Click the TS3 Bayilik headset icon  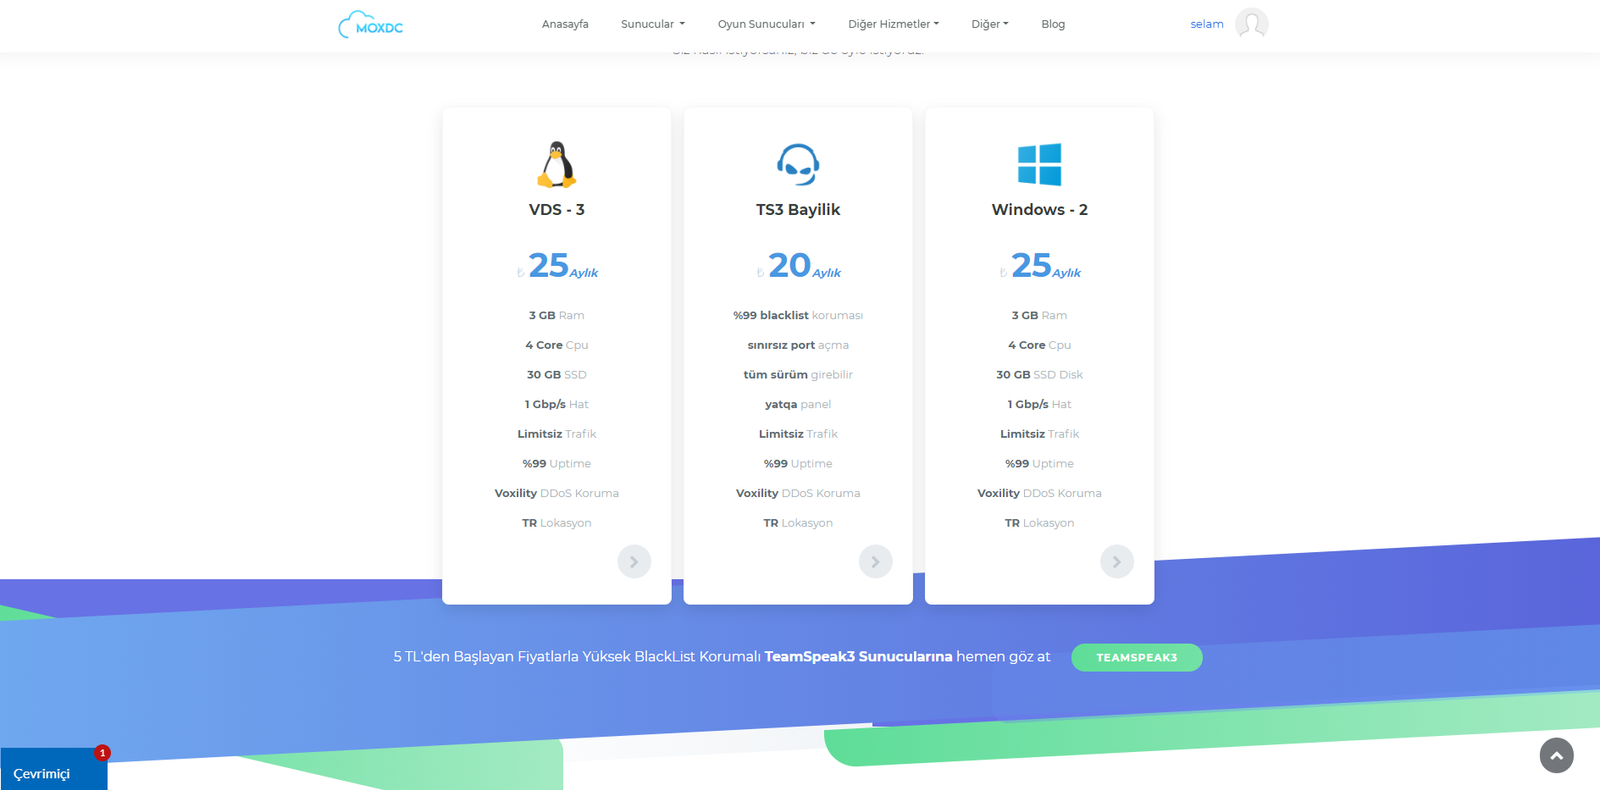pos(798,165)
